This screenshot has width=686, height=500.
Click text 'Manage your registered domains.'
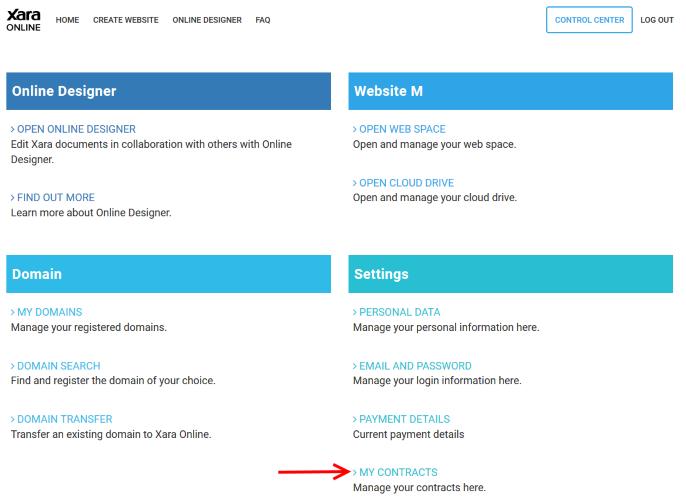click(89, 327)
